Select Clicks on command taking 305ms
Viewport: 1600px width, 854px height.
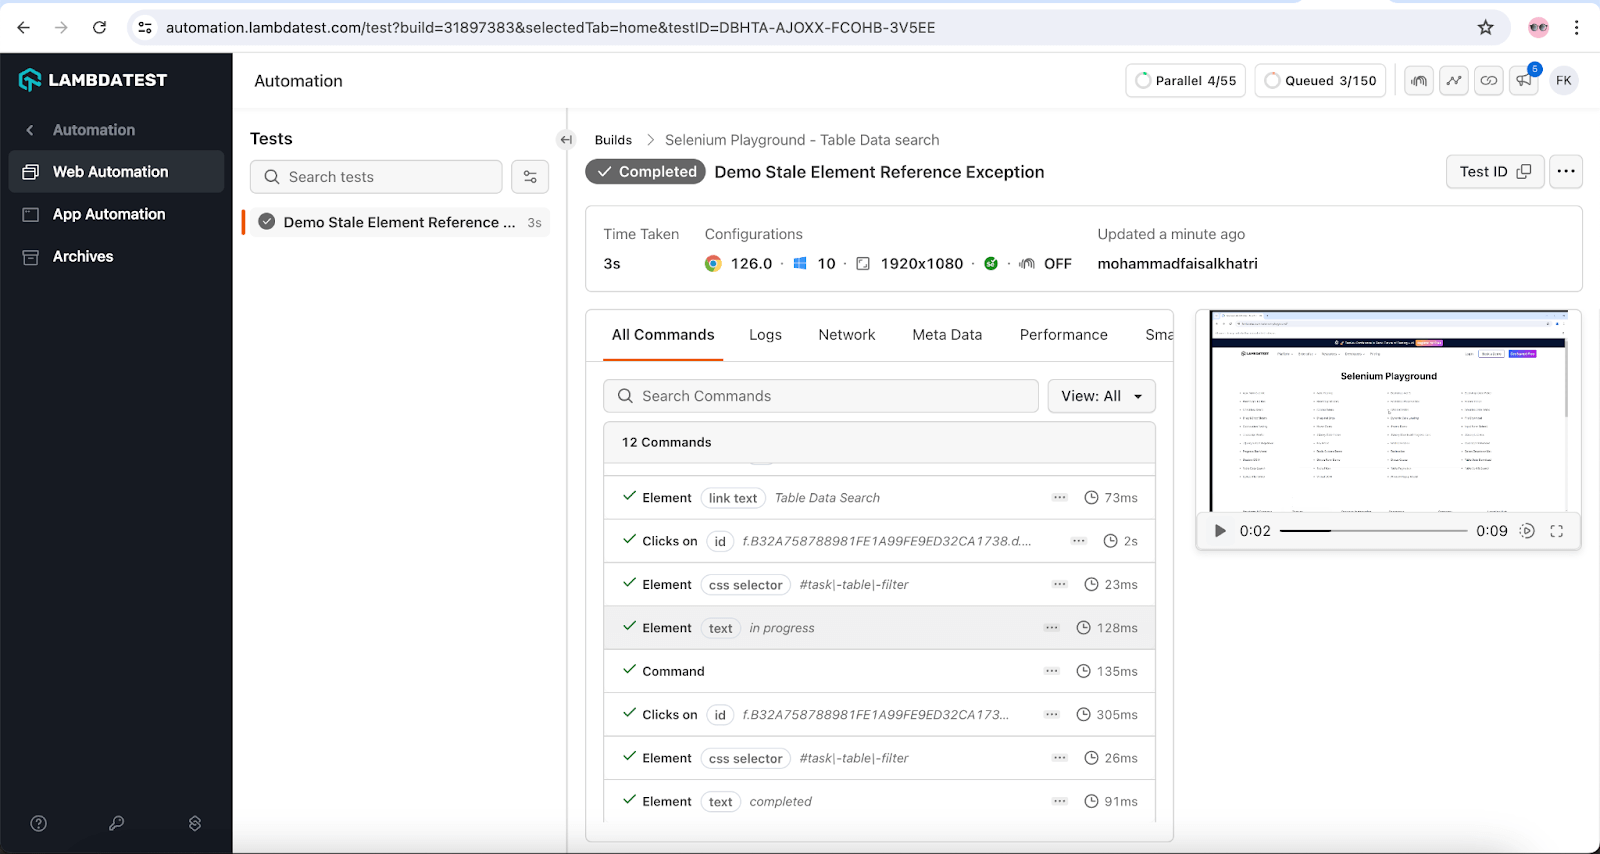pos(879,715)
